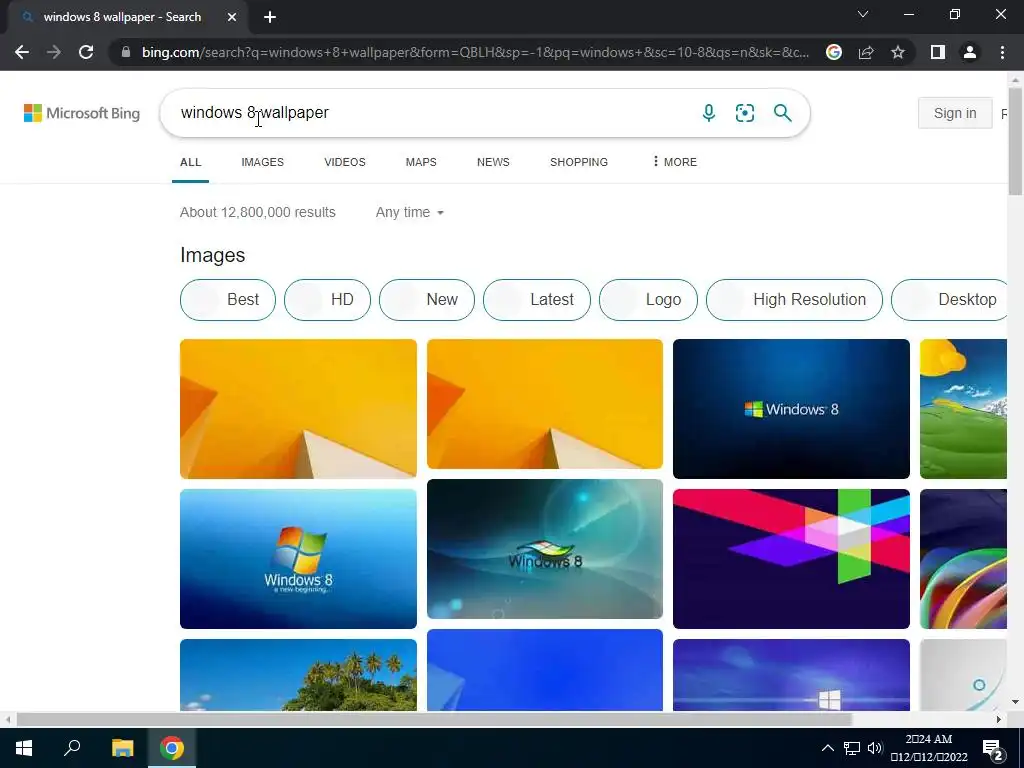Open first orange wallpaper thumbnail

298,409
